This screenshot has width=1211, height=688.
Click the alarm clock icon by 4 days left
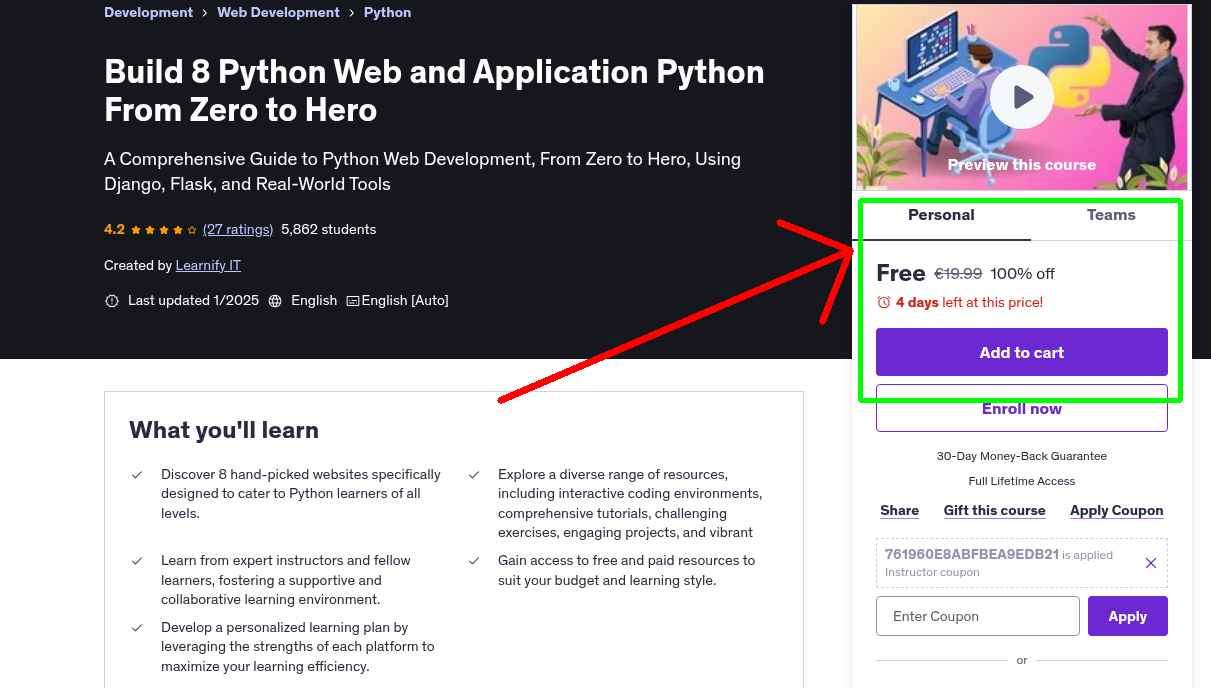tap(883, 302)
